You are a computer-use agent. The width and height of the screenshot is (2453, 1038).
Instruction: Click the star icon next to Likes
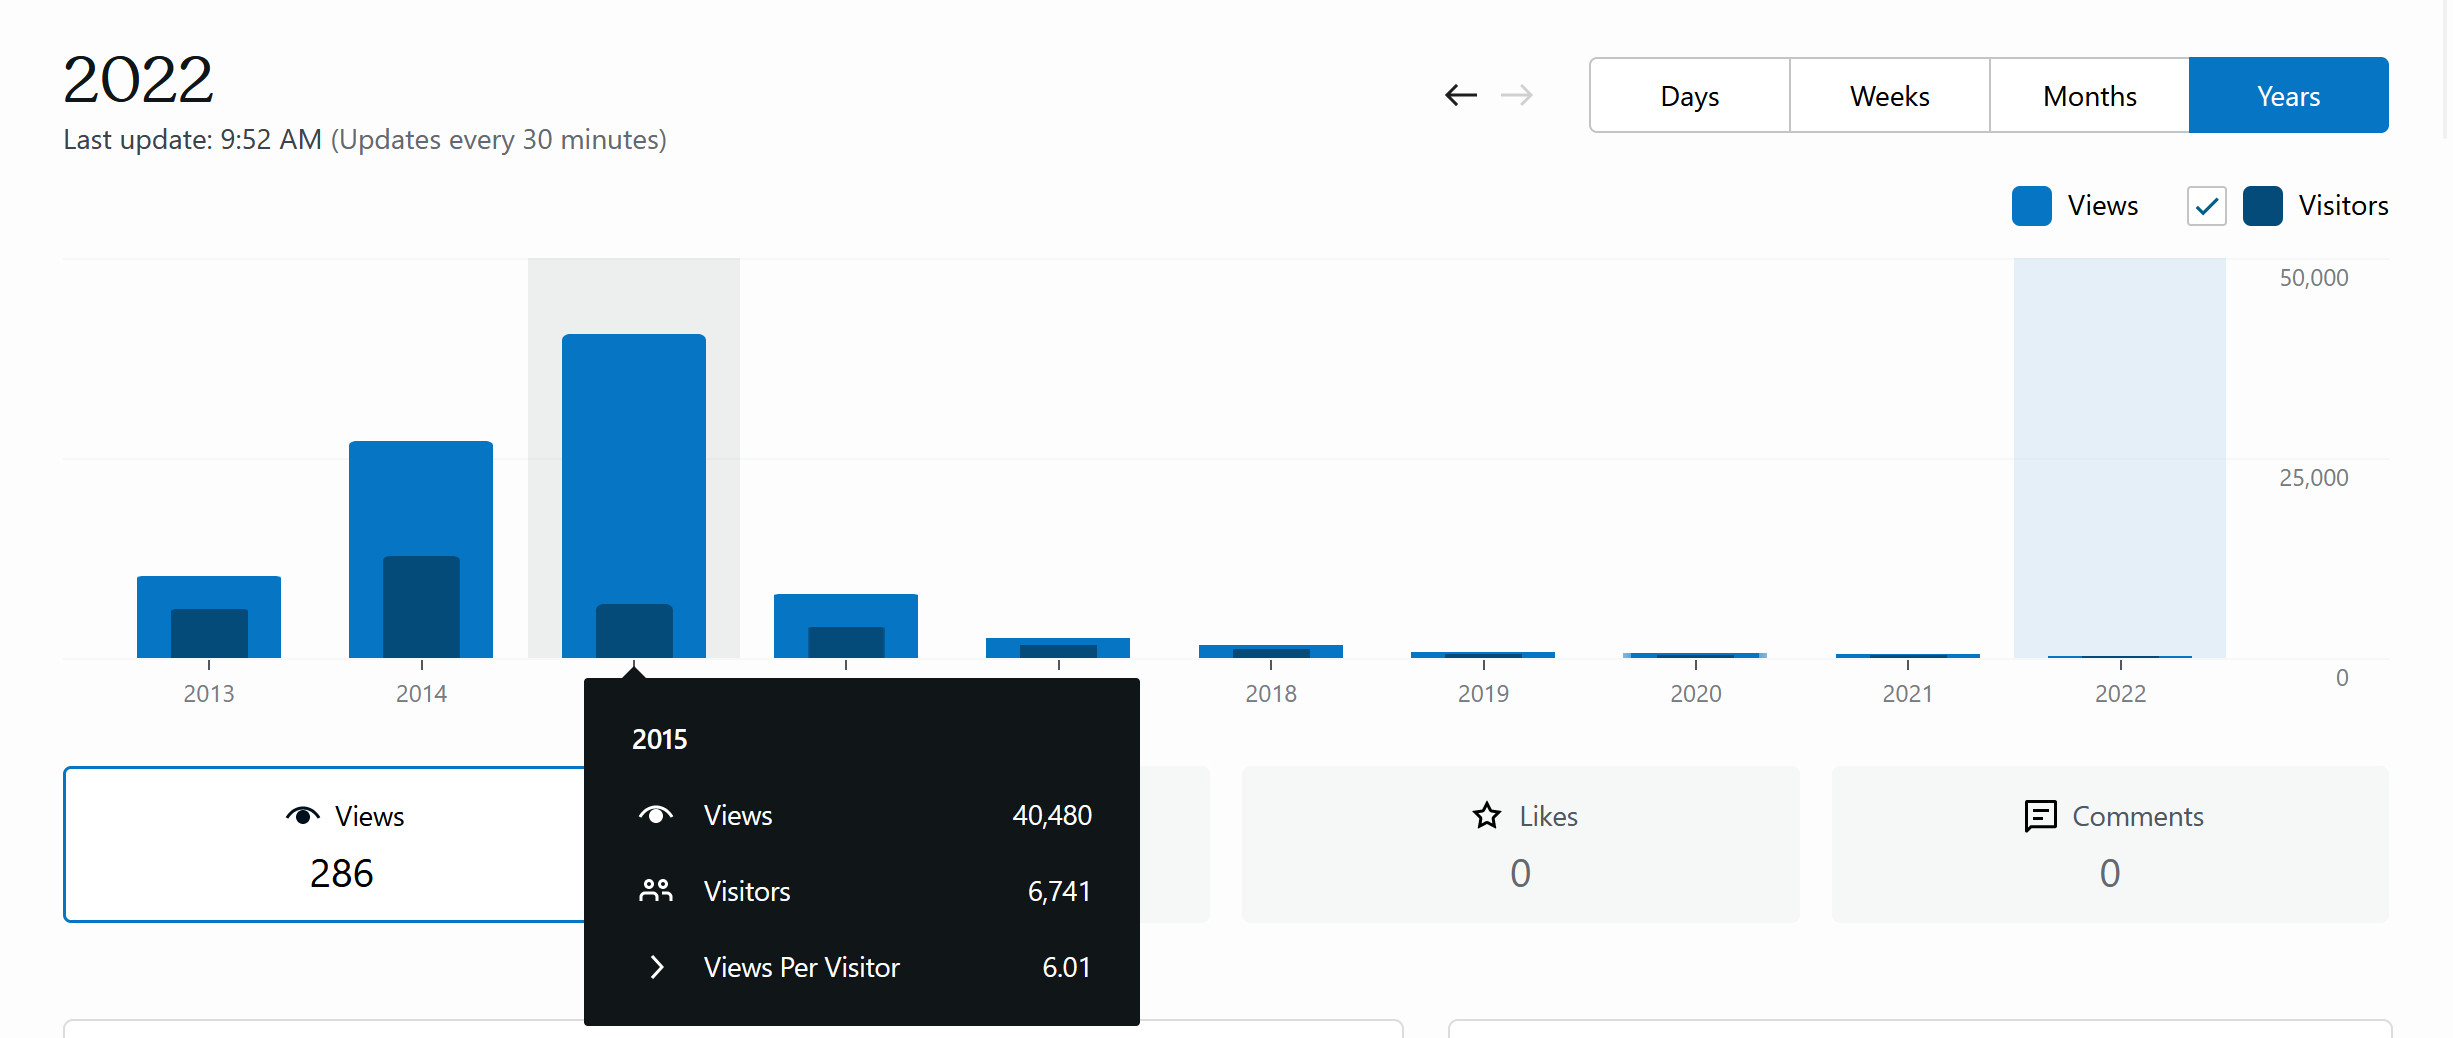click(x=1488, y=815)
